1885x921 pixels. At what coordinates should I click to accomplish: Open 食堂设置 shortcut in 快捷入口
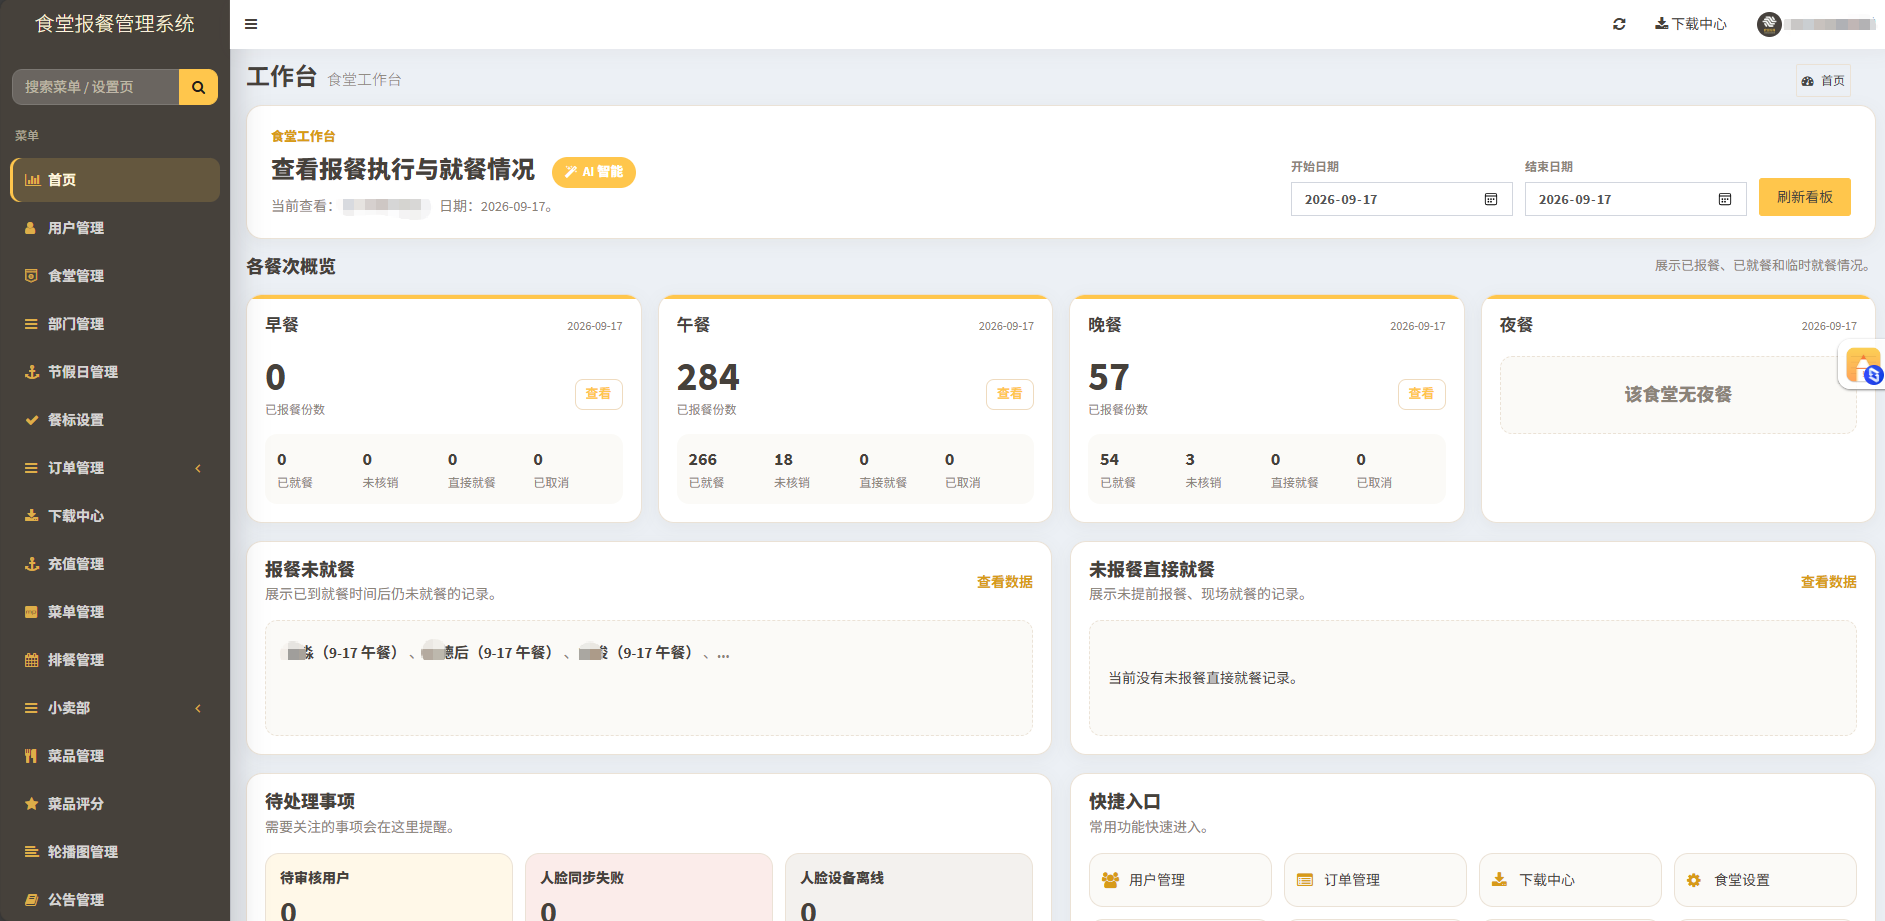point(1765,880)
